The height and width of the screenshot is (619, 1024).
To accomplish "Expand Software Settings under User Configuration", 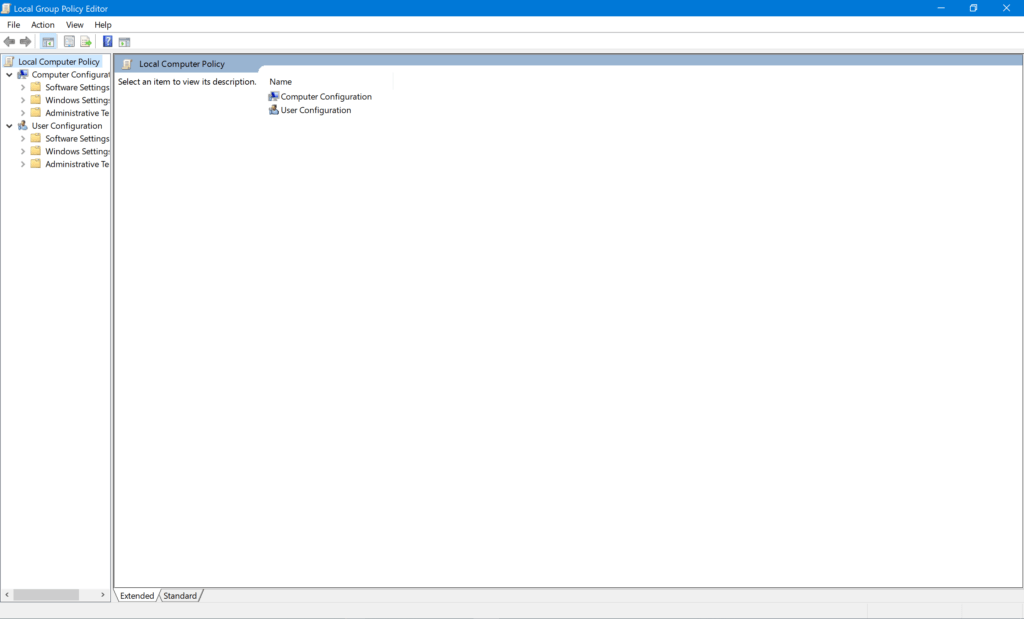I will (x=23, y=138).
